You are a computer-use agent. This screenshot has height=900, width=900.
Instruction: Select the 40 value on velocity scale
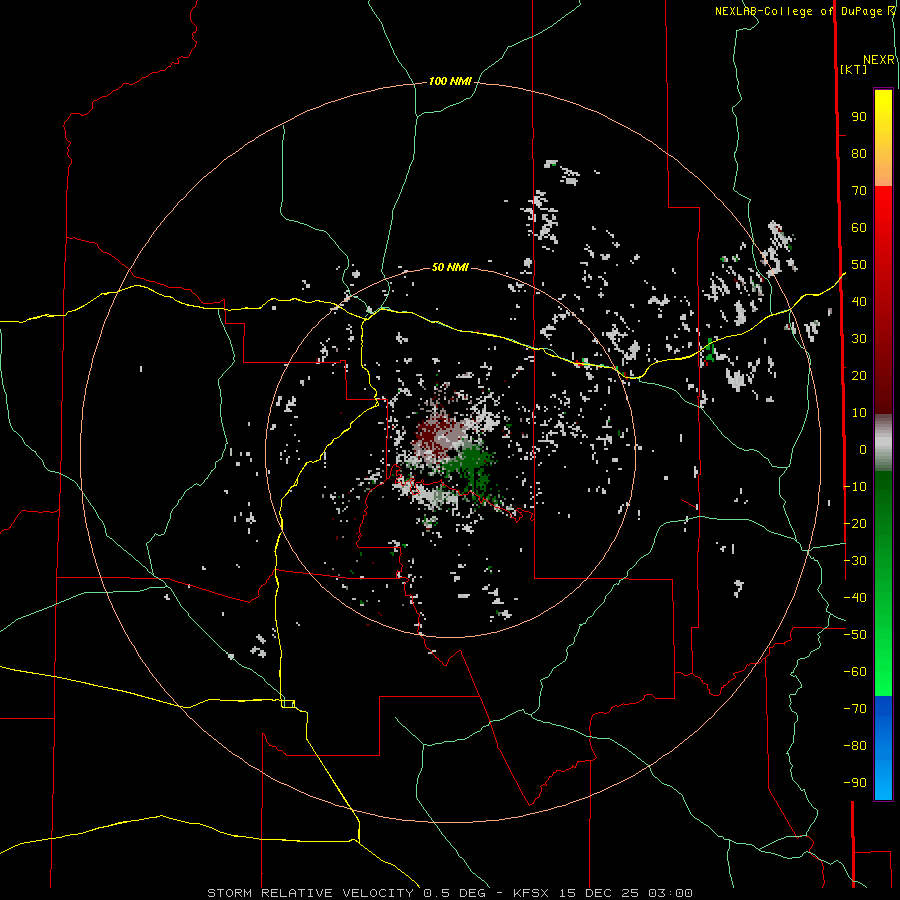pos(859,301)
